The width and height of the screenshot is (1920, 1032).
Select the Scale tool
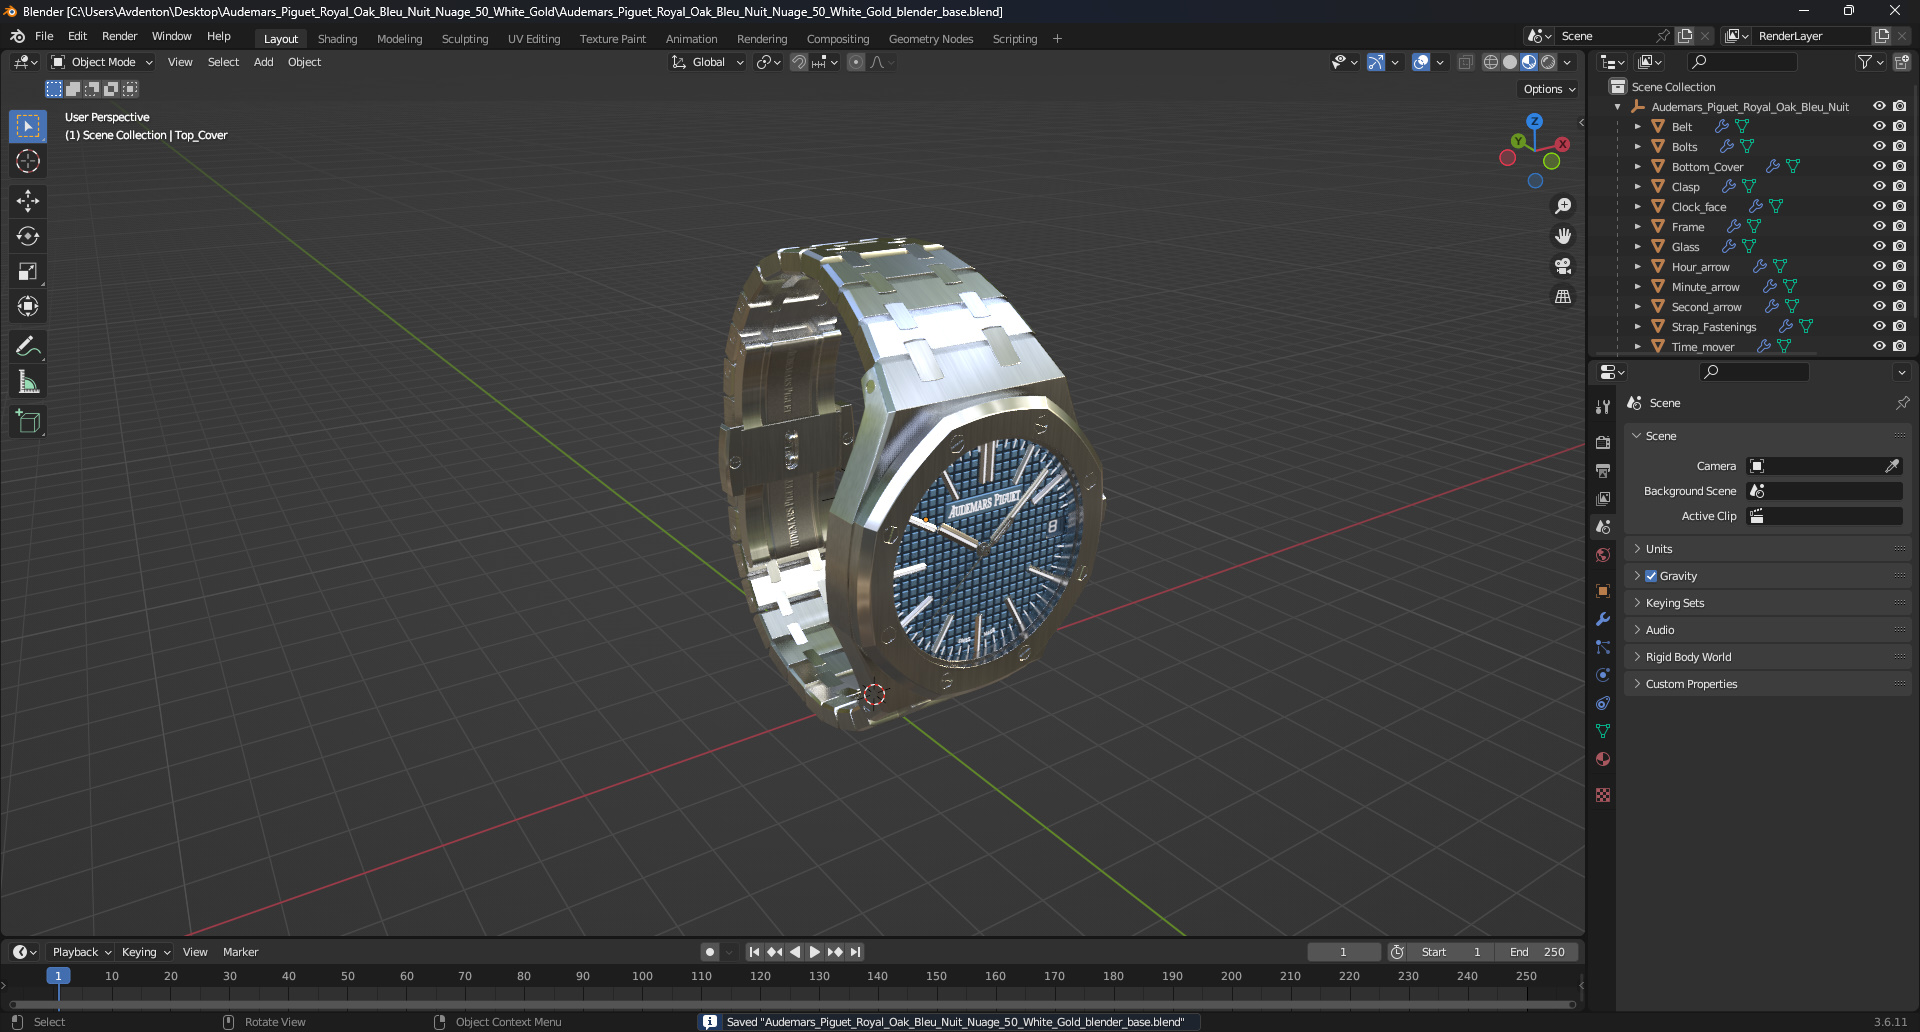coord(28,271)
